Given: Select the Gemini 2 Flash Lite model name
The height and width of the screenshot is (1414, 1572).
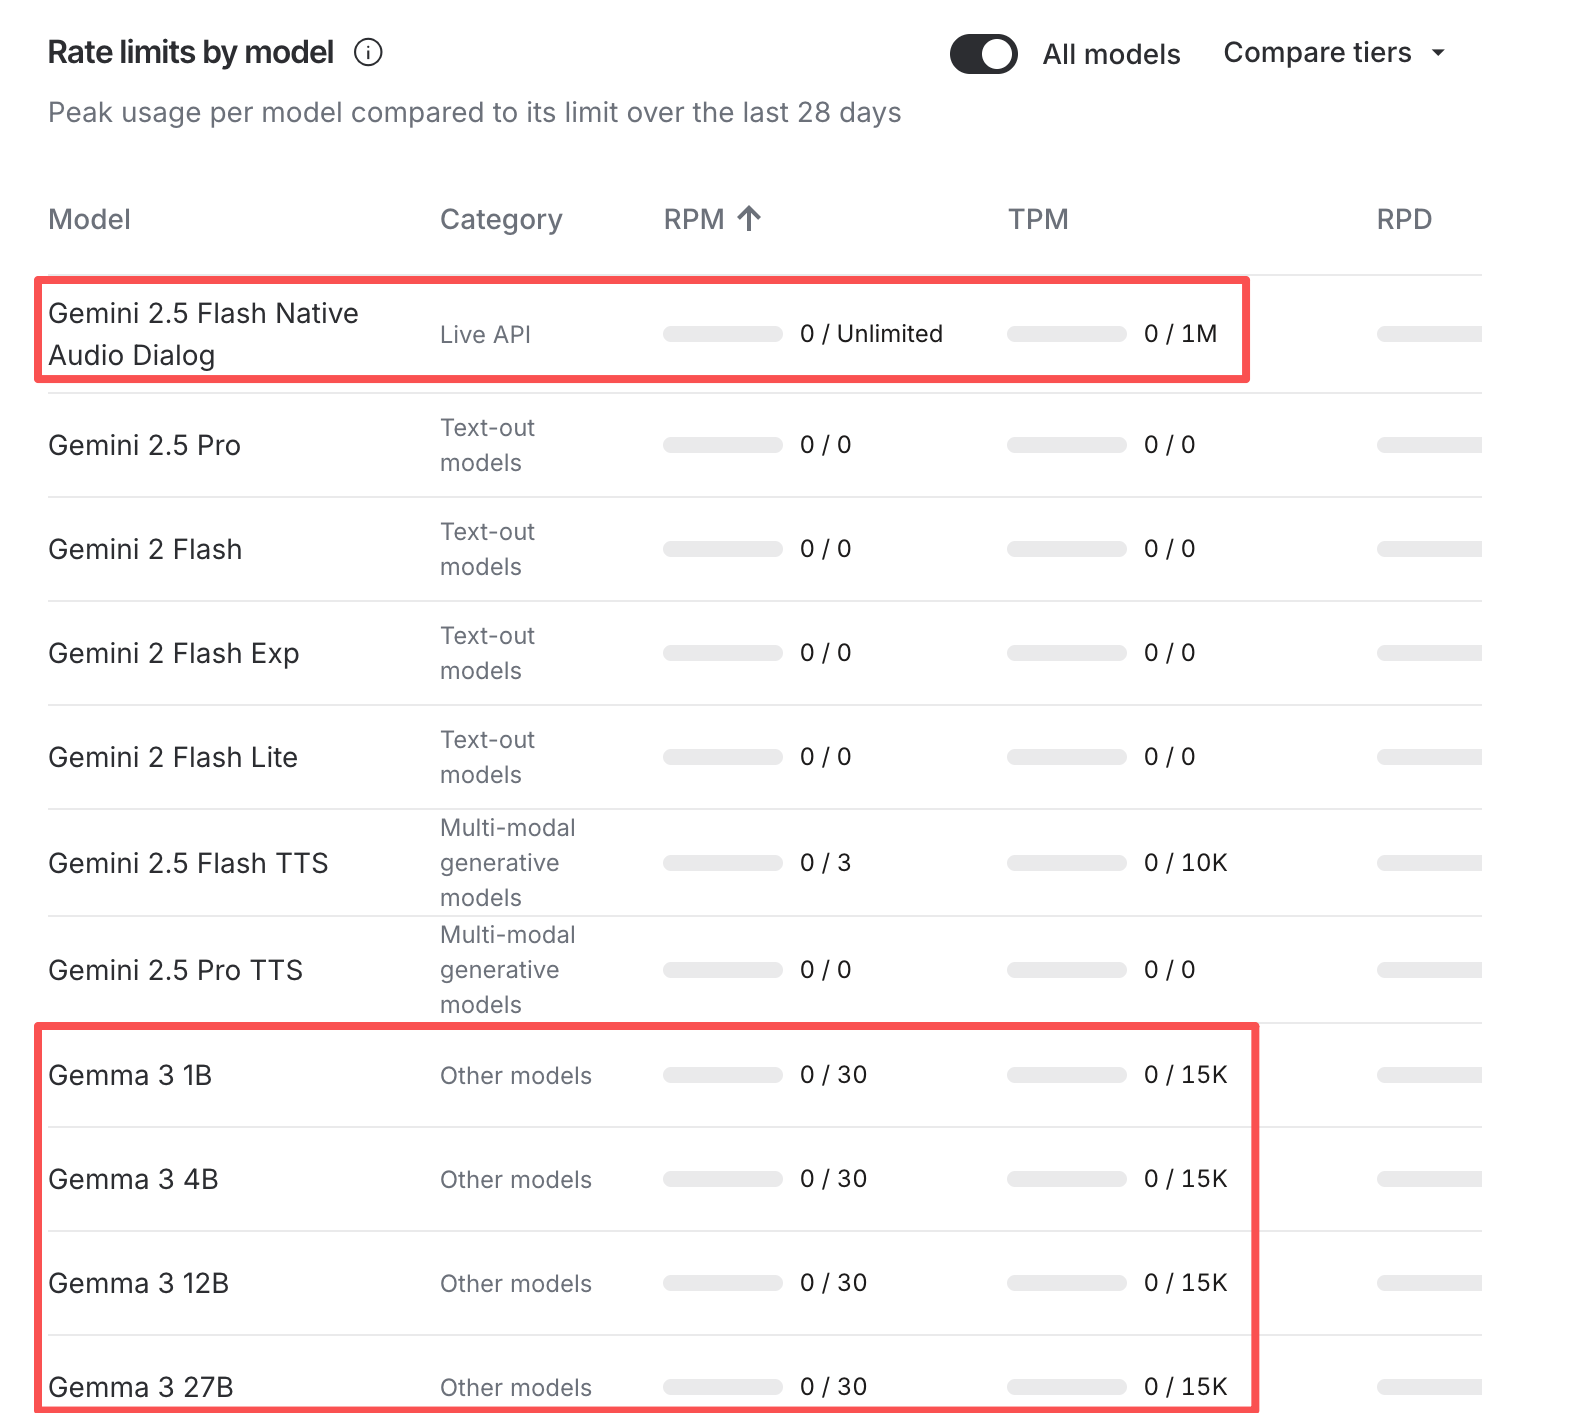Looking at the screenshot, I should coord(173,757).
